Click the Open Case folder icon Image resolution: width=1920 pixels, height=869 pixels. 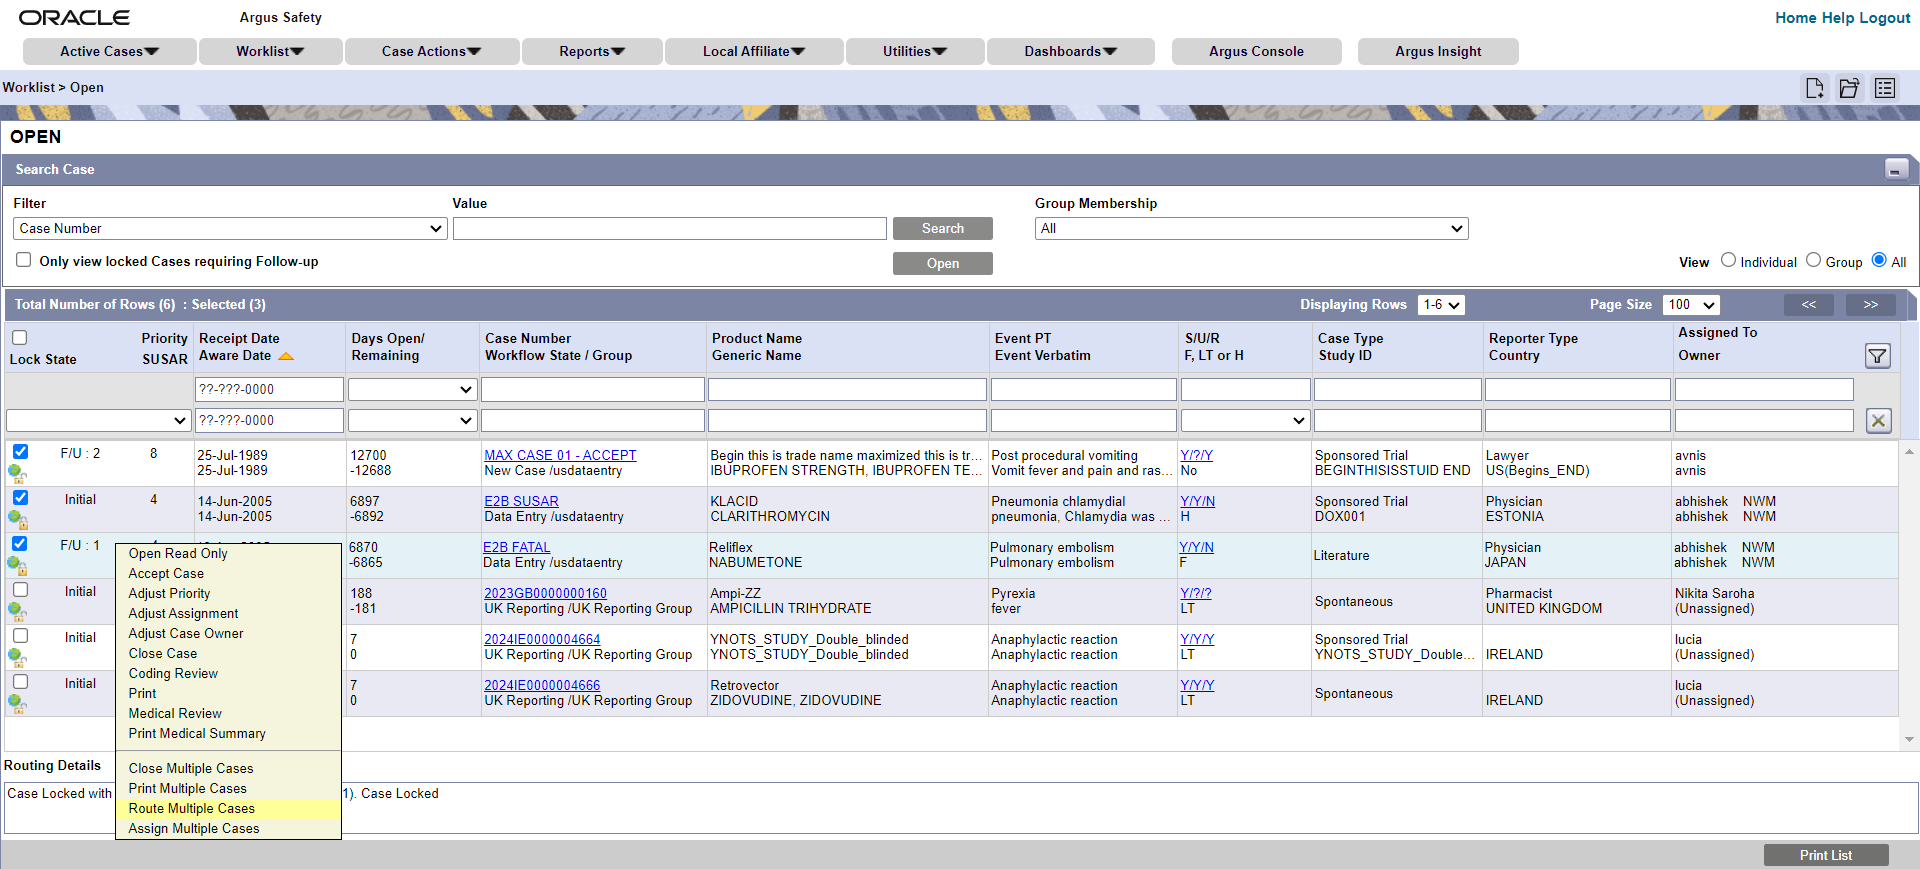(x=1849, y=88)
